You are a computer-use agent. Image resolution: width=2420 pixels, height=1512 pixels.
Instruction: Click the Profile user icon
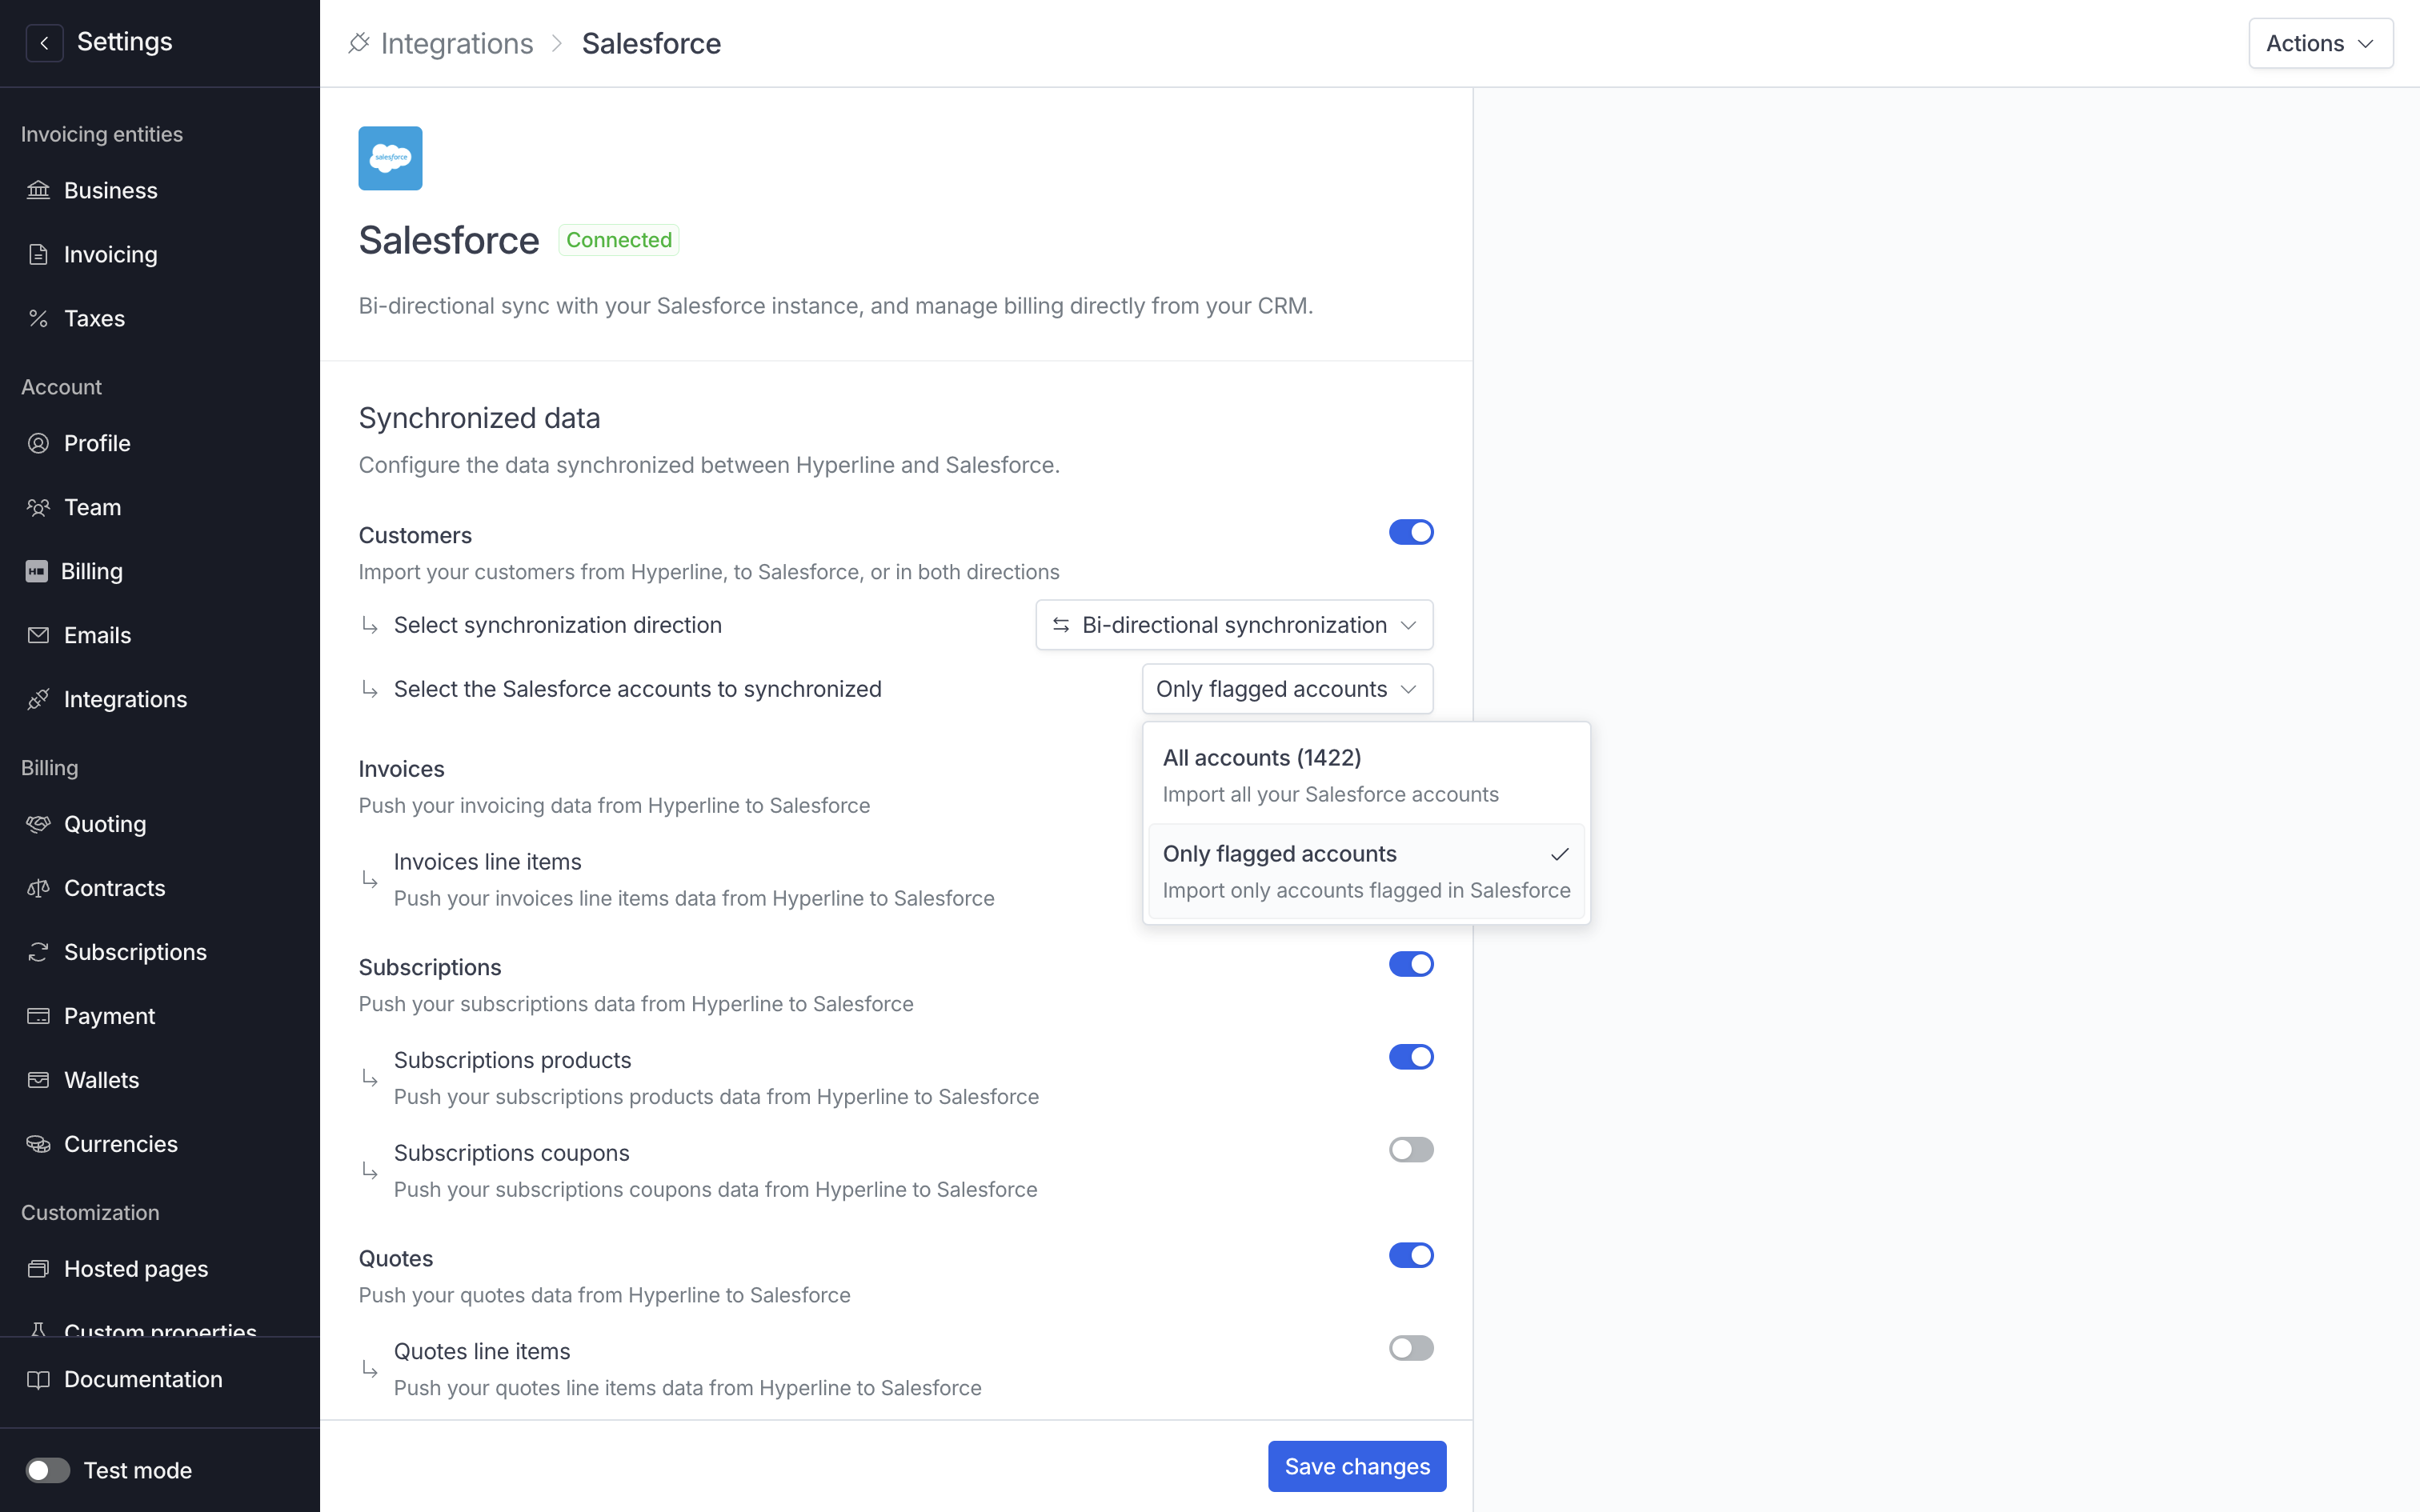pos(38,443)
